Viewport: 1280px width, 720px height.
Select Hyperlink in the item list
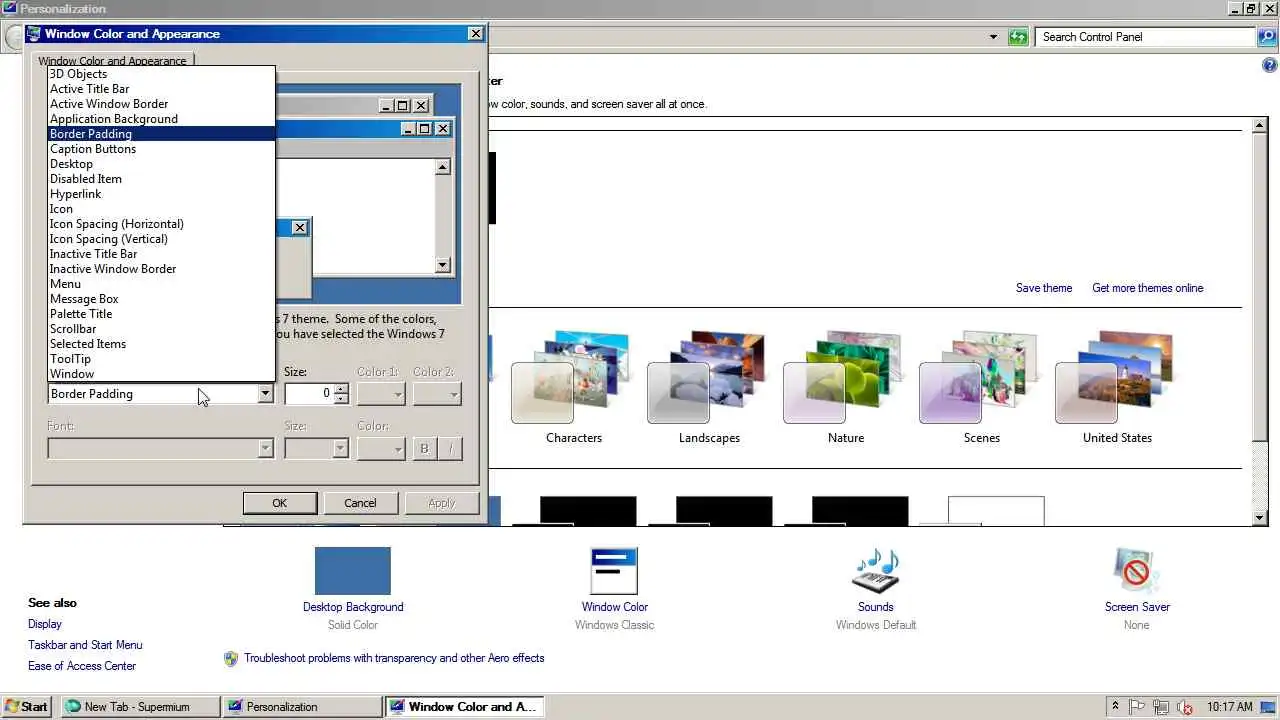tap(161, 194)
